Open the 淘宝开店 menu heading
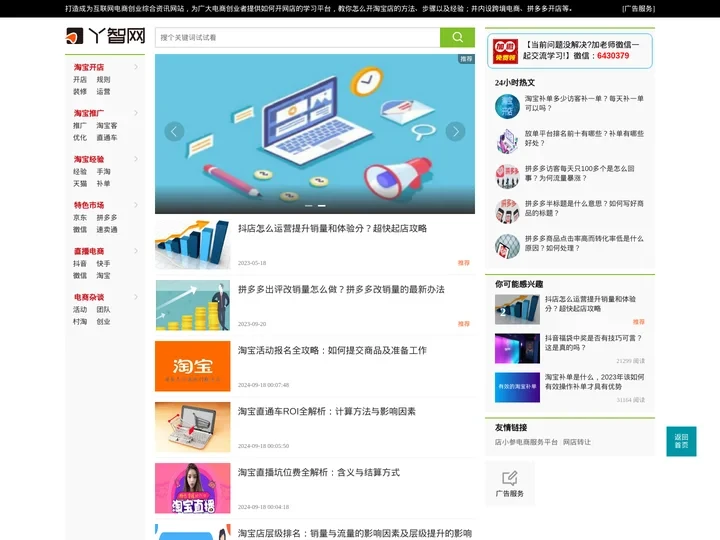 pos(89,67)
